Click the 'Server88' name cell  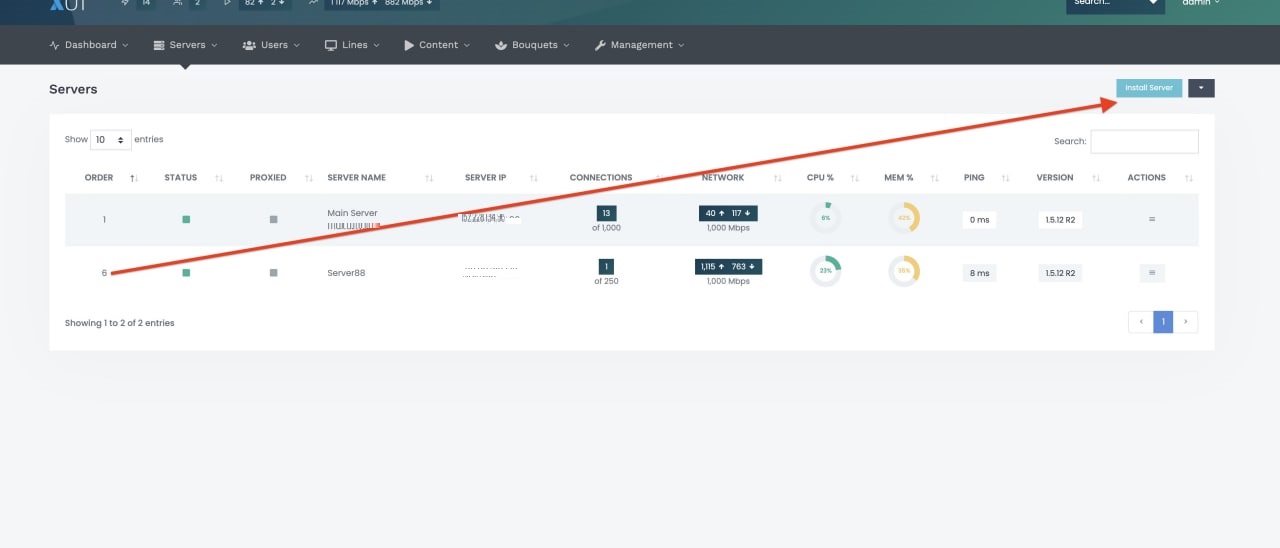[x=346, y=273]
